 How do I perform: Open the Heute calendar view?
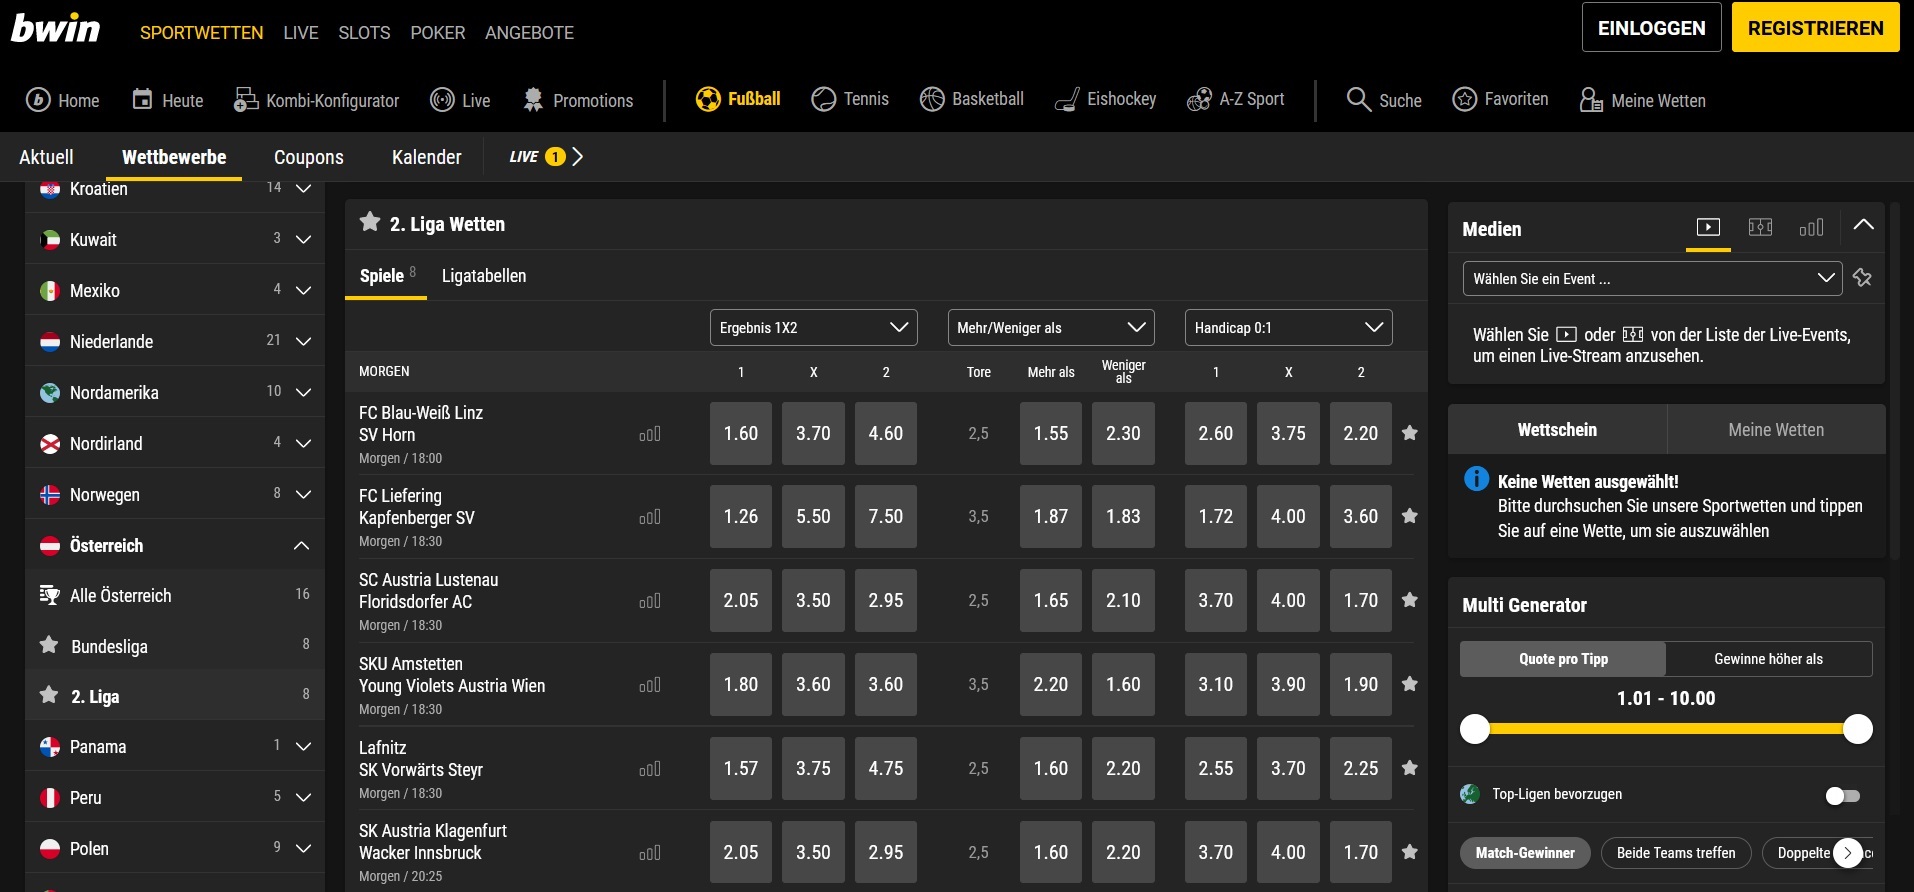click(168, 100)
